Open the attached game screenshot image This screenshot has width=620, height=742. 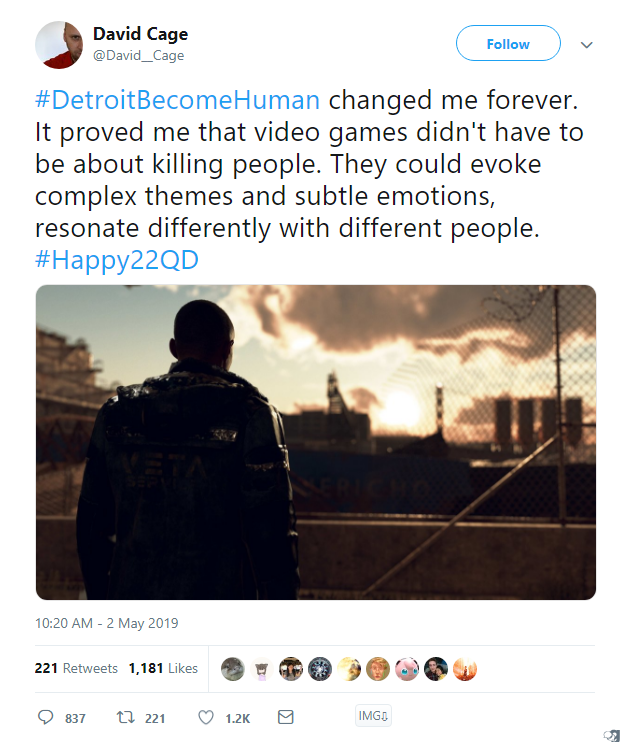pyautogui.click(x=316, y=442)
